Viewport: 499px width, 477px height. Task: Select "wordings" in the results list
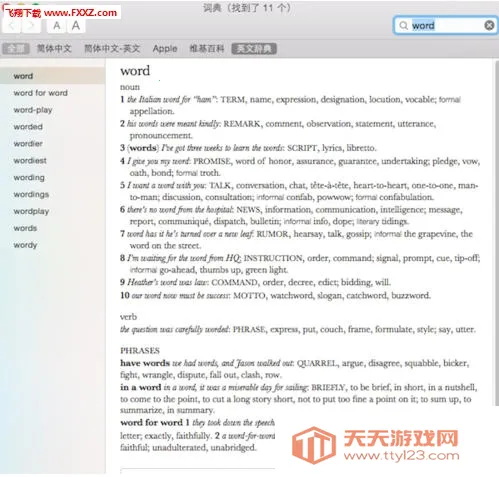coord(53,194)
